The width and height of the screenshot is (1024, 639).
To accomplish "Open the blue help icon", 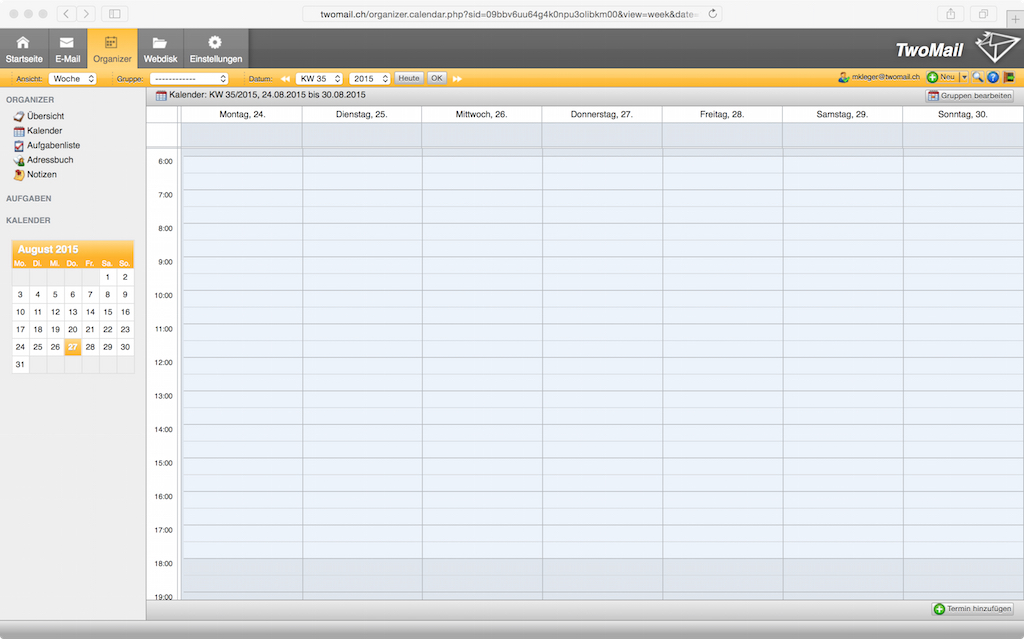I will [993, 77].
